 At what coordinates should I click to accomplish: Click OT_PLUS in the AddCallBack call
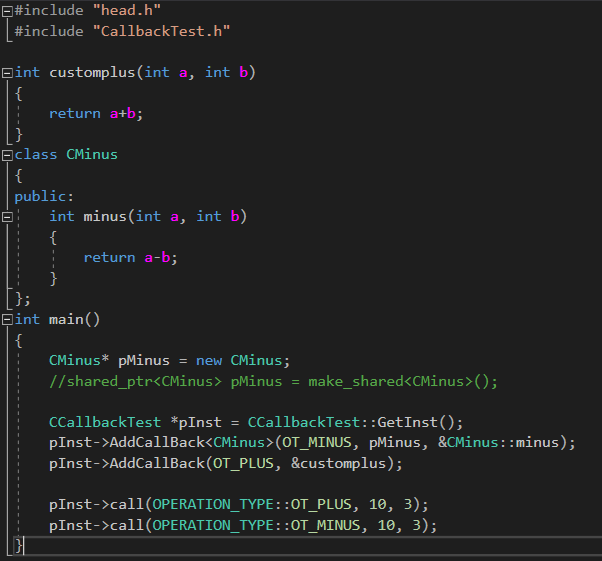pos(243,463)
